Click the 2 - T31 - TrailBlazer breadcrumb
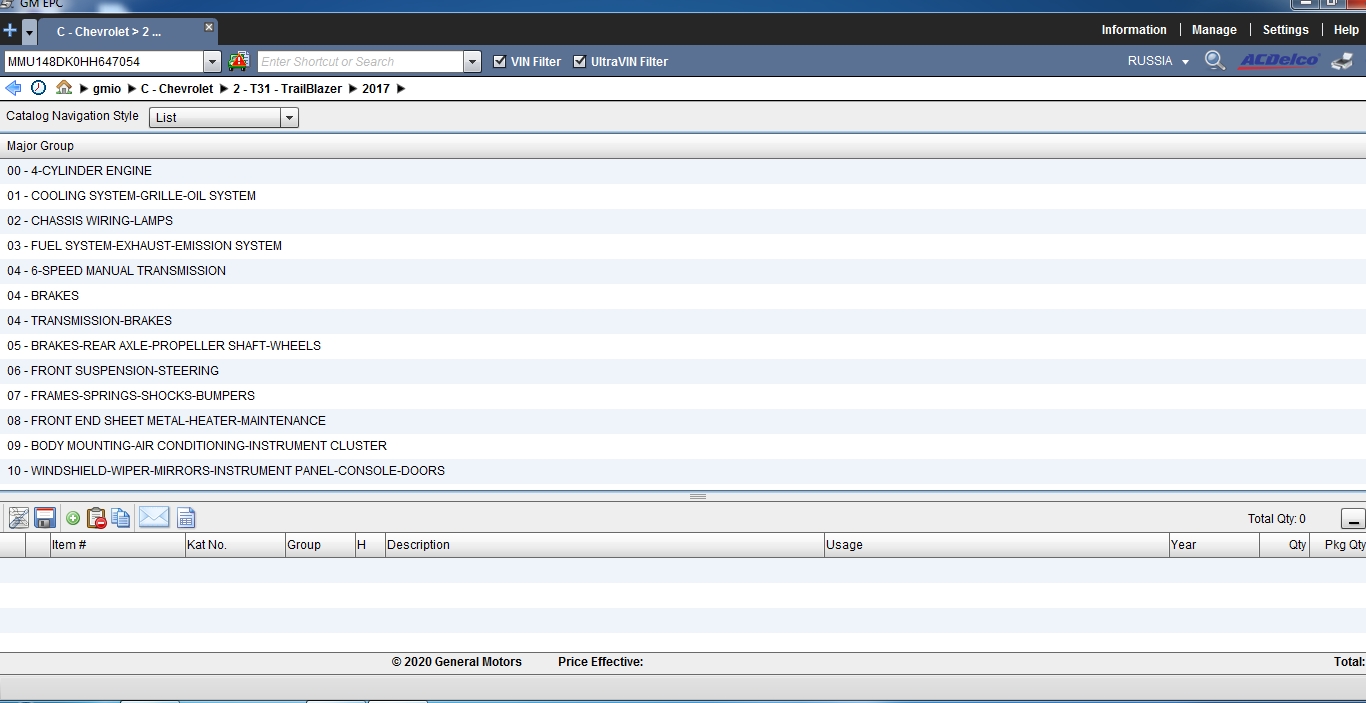 click(x=288, y=89)
